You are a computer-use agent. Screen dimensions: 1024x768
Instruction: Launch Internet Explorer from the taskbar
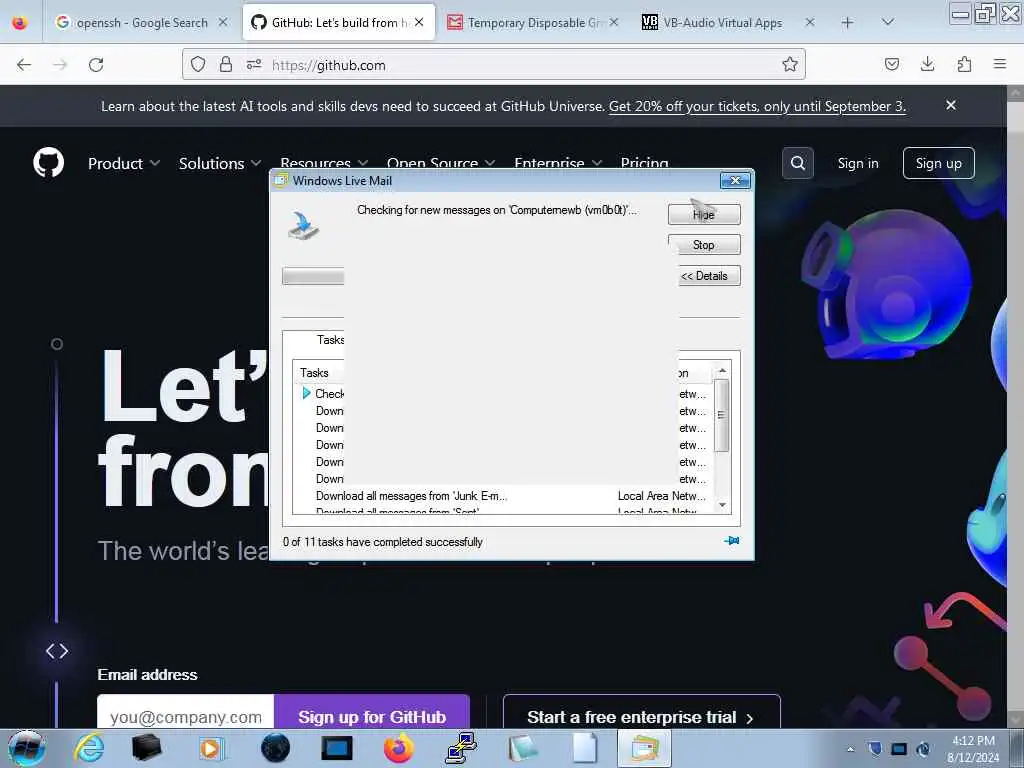click(x=89, y=748)
